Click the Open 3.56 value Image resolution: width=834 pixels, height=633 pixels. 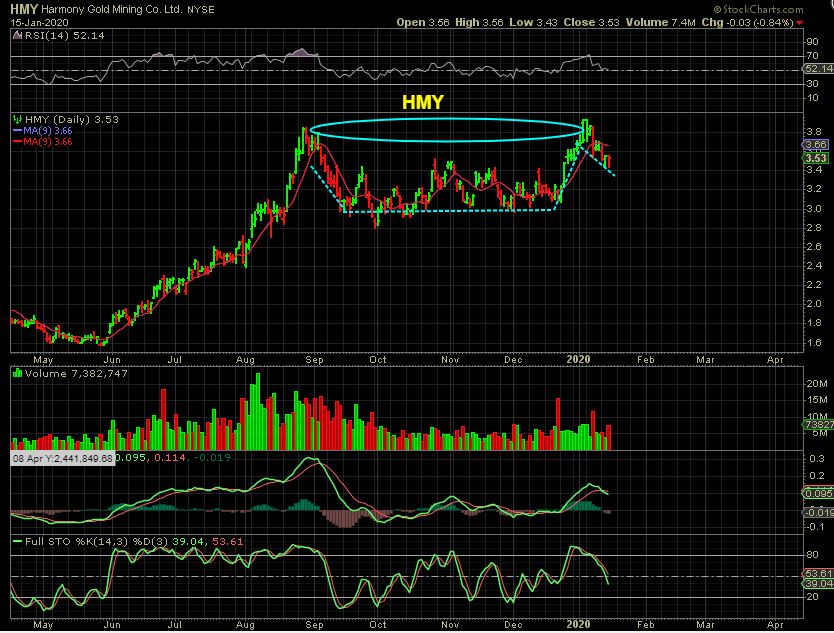[x=423, y=22]
